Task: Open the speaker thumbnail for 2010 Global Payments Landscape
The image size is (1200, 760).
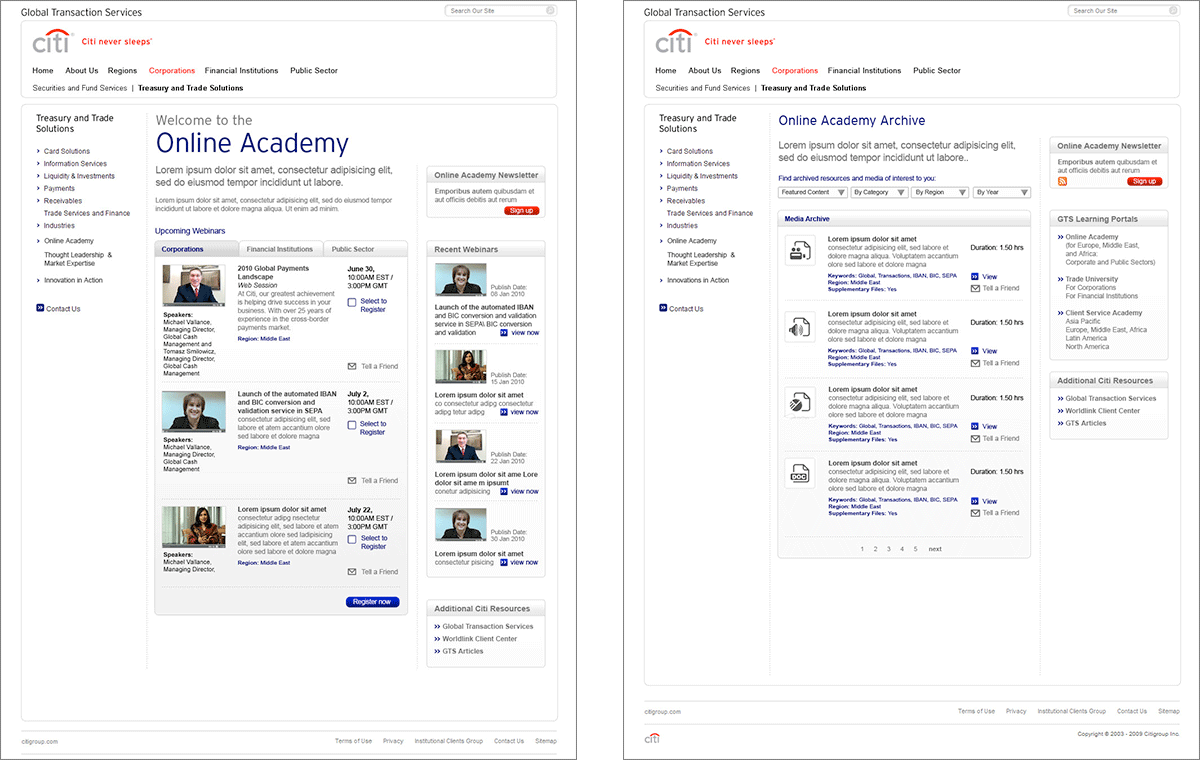Action: pos(194,285)
